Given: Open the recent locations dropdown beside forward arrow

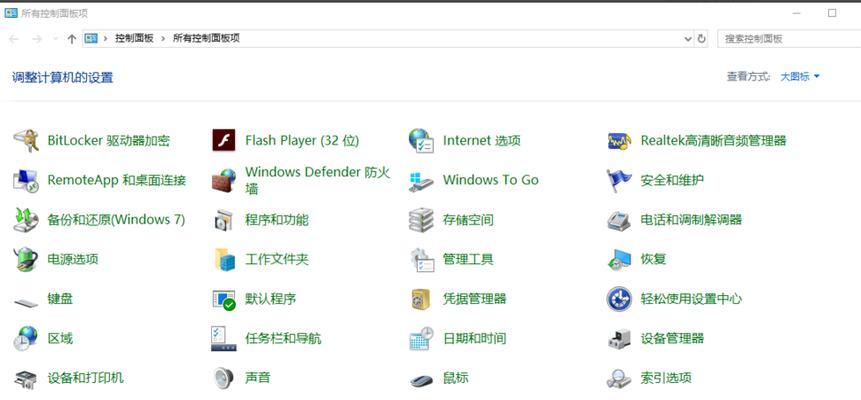Looking at the screenshot, I should coord(55,39).
